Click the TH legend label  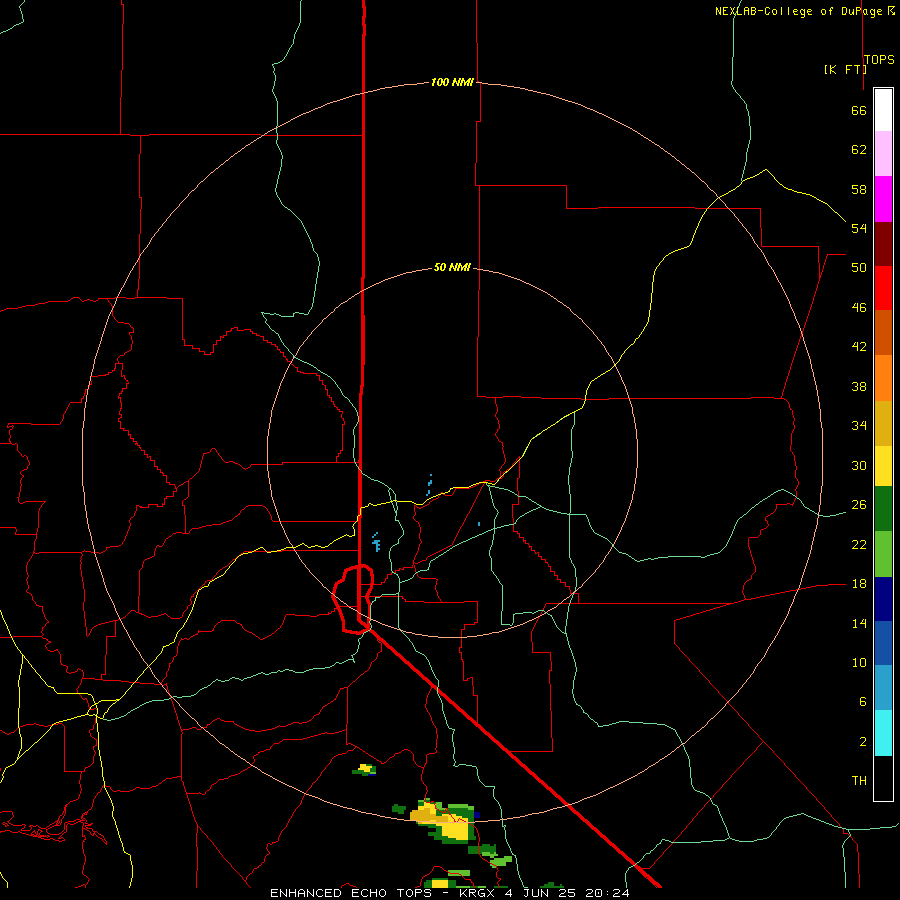(859, 780)
